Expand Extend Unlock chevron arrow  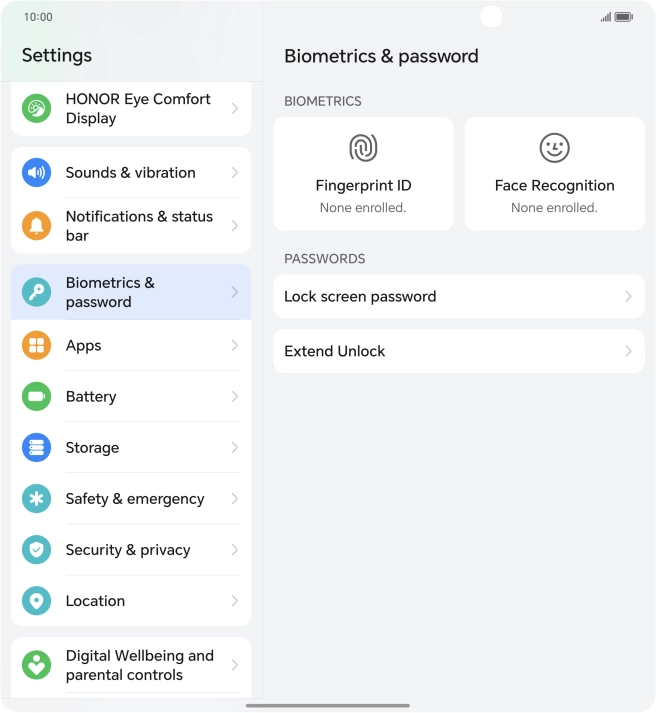(628, 351)
